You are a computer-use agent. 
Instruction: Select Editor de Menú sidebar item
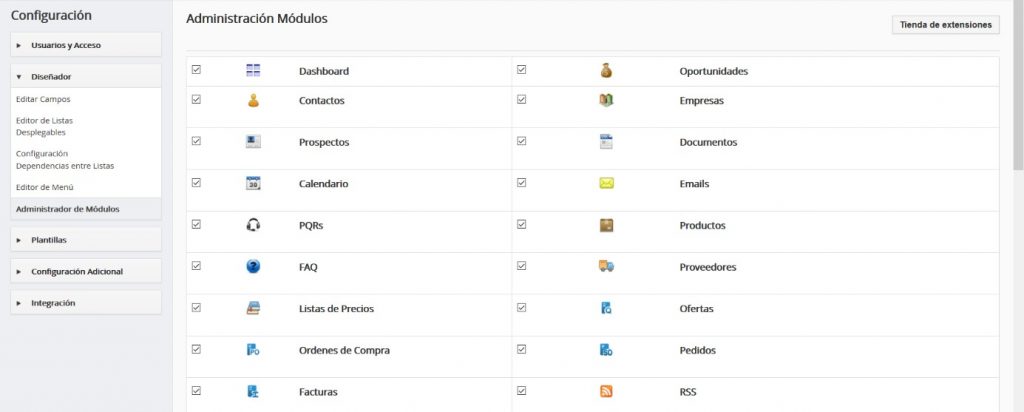[45, 187]
